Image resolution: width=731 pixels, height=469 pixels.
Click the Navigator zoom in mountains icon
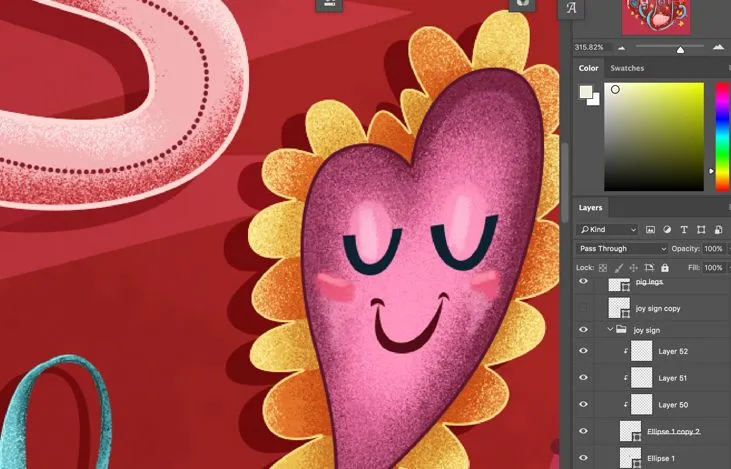(718, 47)
